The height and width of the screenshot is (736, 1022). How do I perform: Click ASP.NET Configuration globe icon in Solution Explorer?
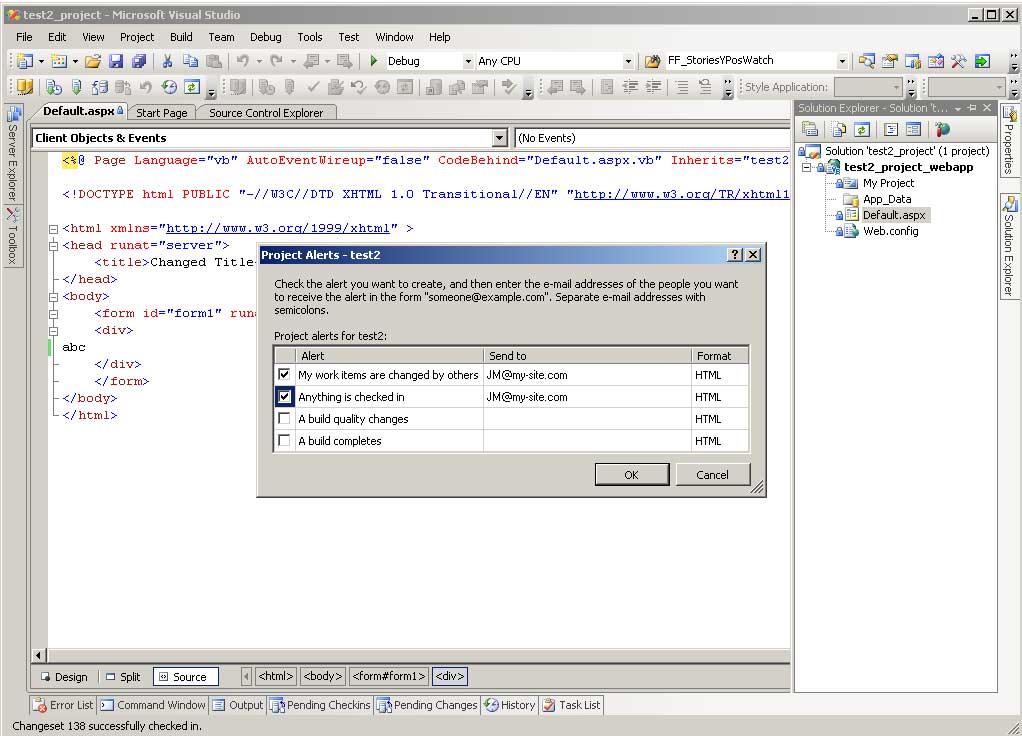pos(942,129)
